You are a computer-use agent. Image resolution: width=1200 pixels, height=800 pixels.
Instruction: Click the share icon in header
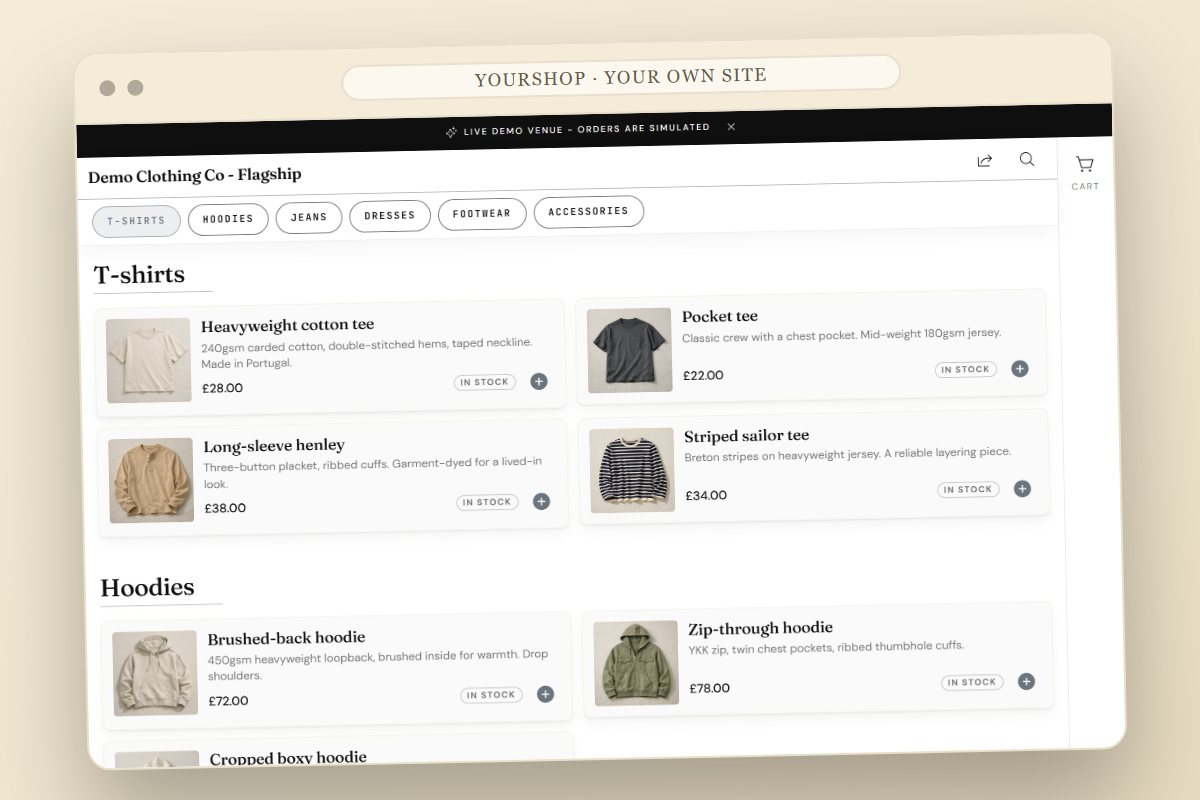(x=985, y=161)
